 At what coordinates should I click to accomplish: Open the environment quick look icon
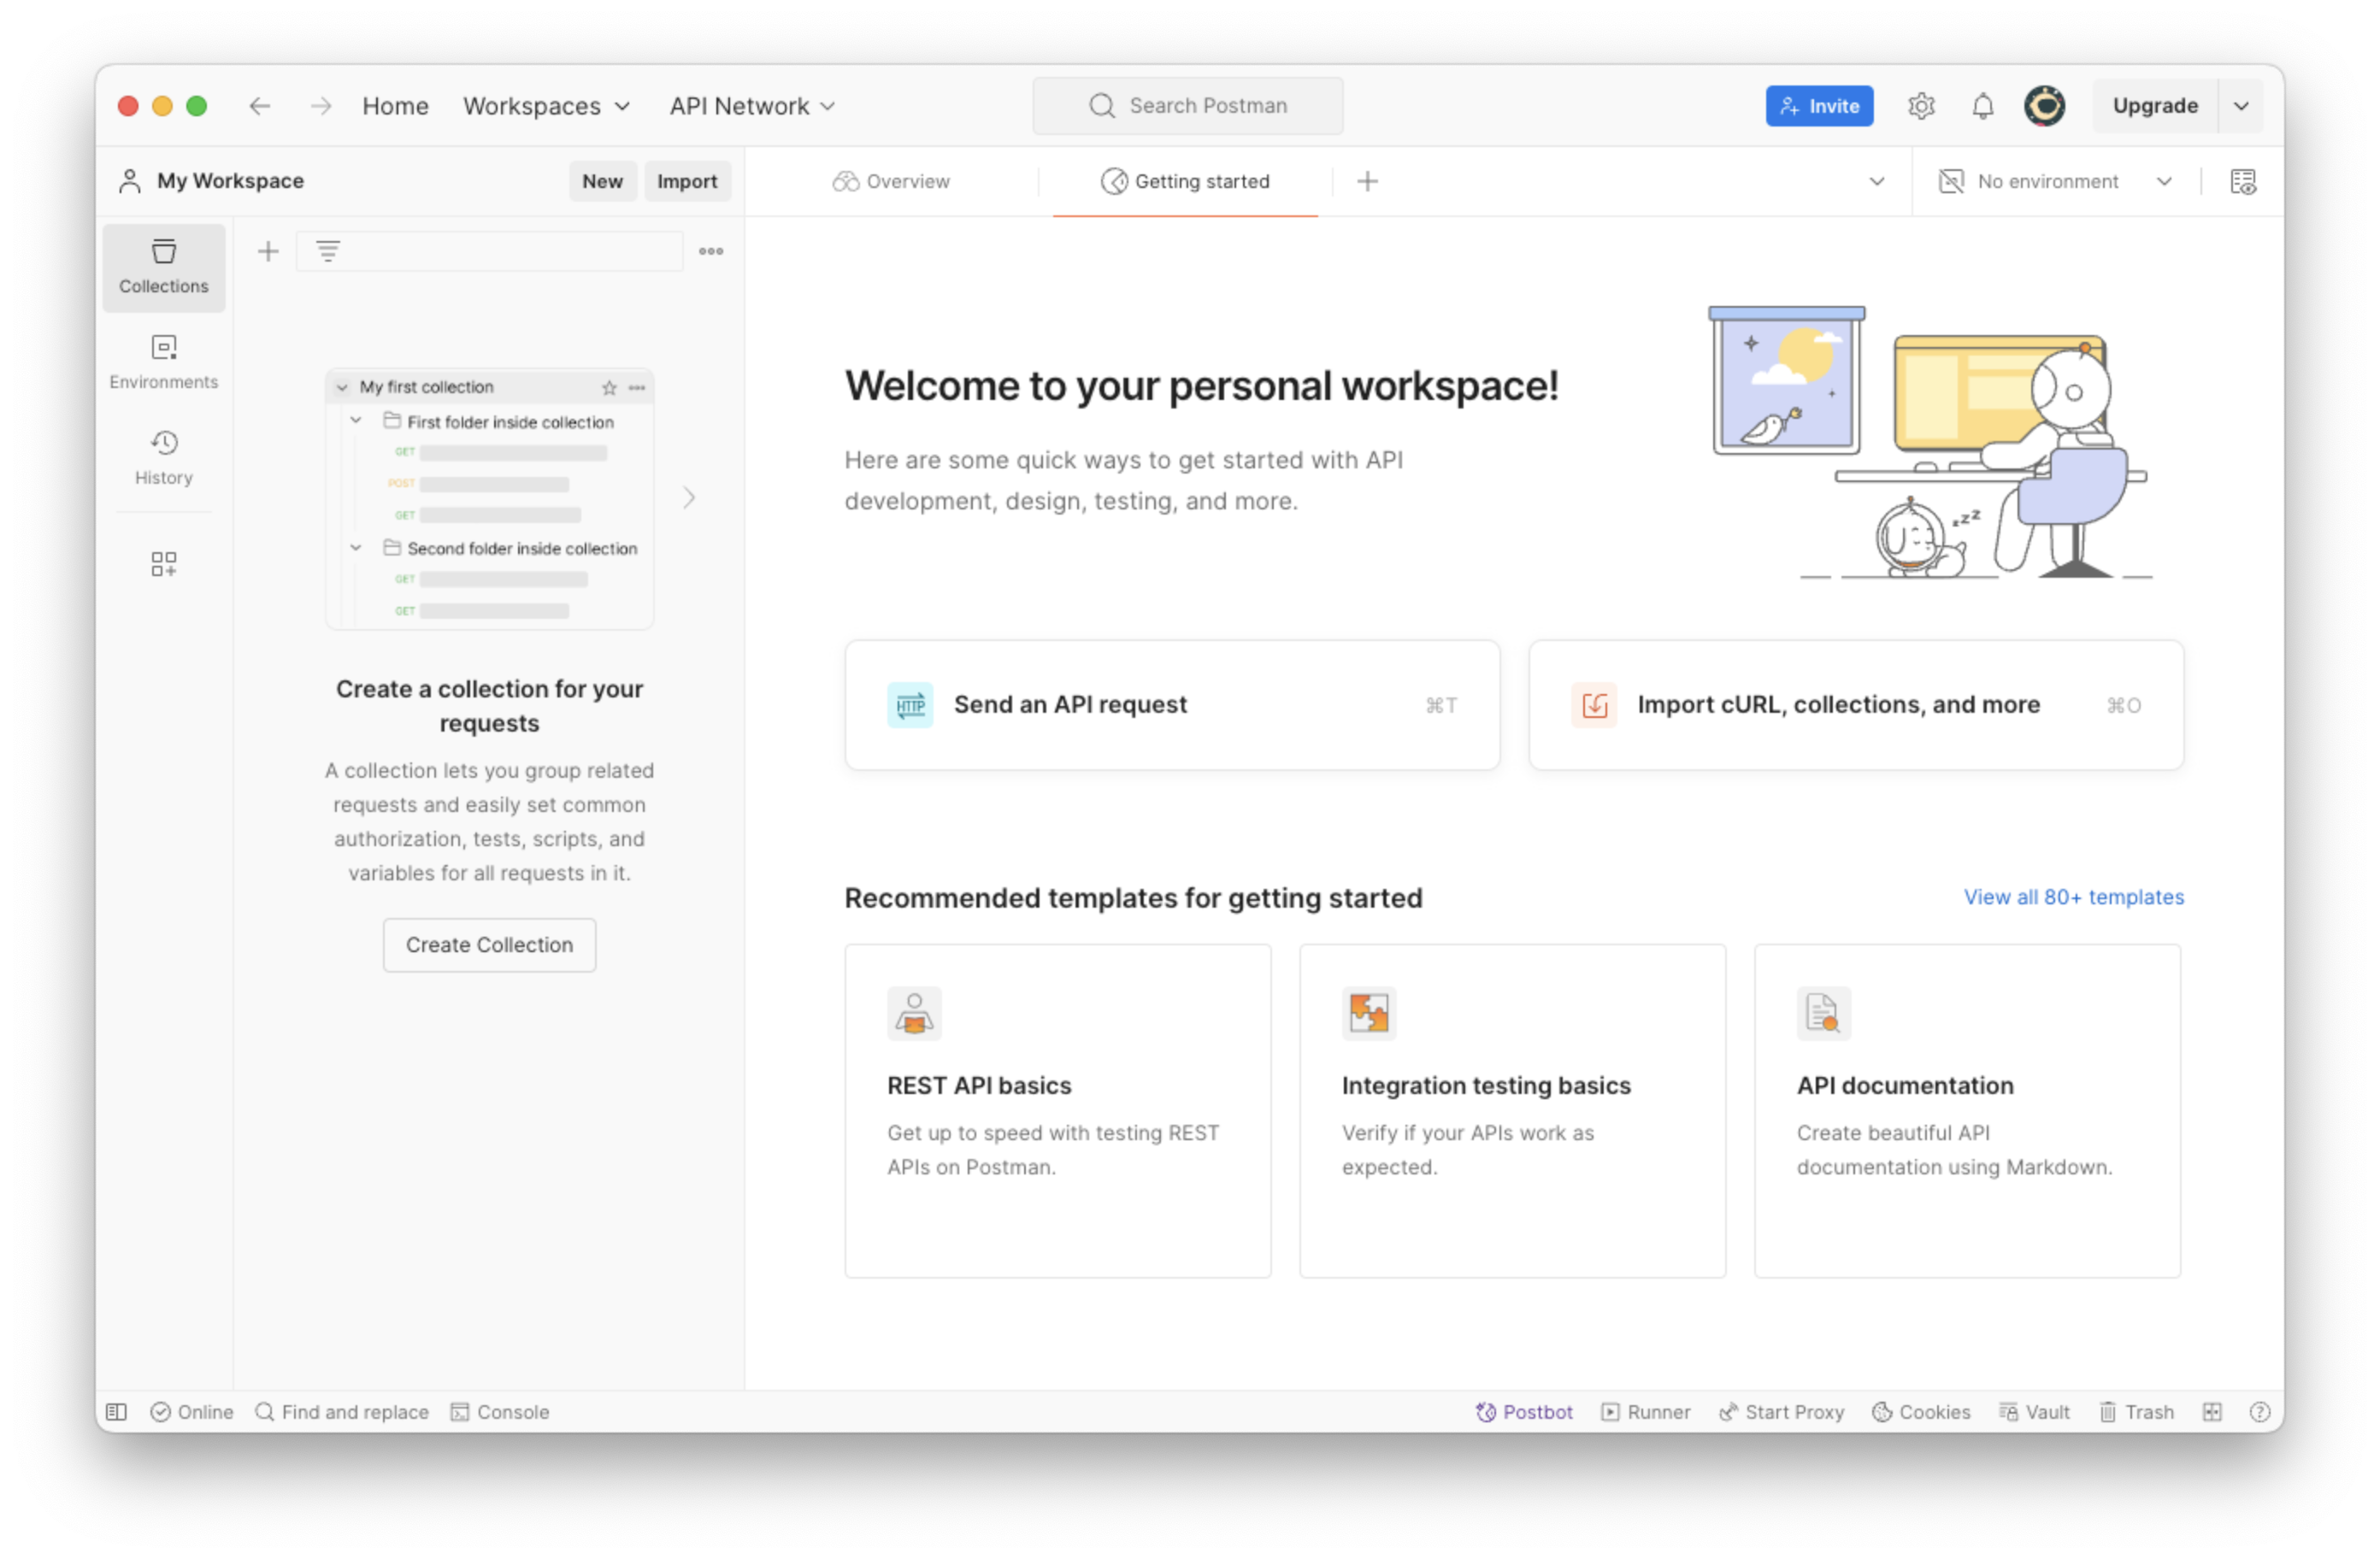point(2243,181)
